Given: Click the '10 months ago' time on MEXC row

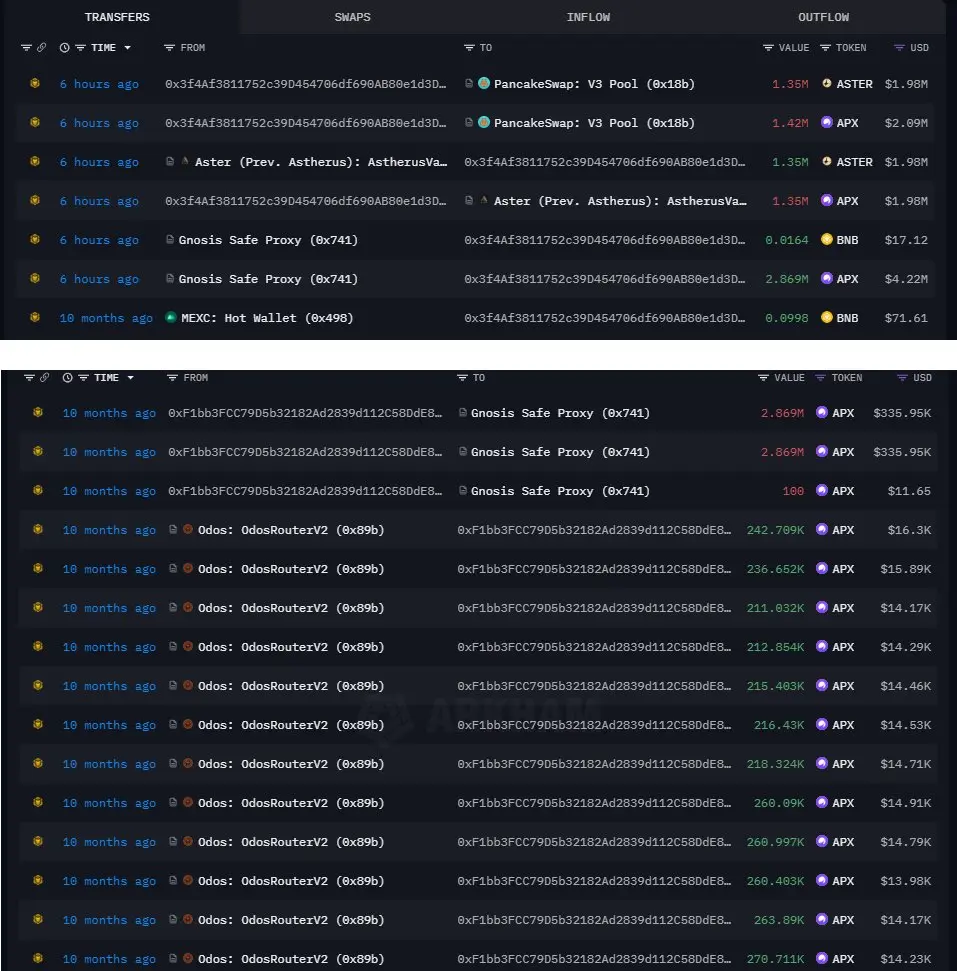Looking at the screenshot, I should click(x=106, y=318).
